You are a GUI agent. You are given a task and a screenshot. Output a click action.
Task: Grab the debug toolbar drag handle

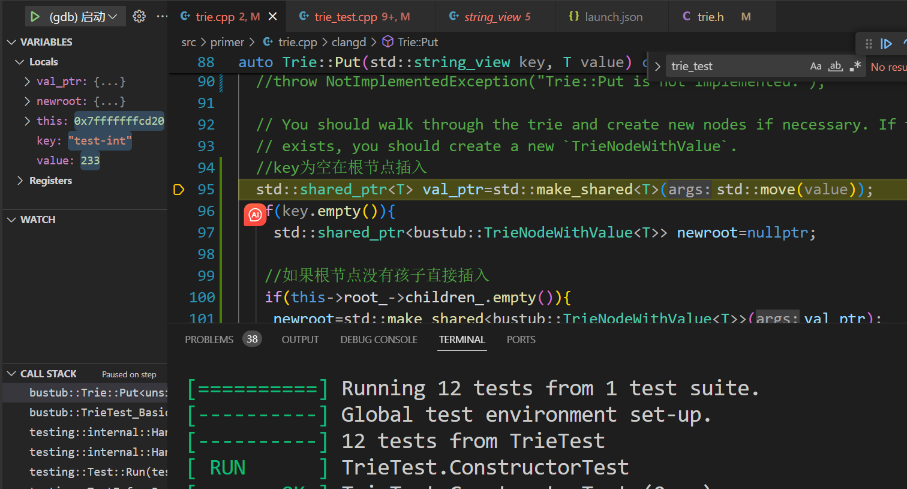[868, 43]
